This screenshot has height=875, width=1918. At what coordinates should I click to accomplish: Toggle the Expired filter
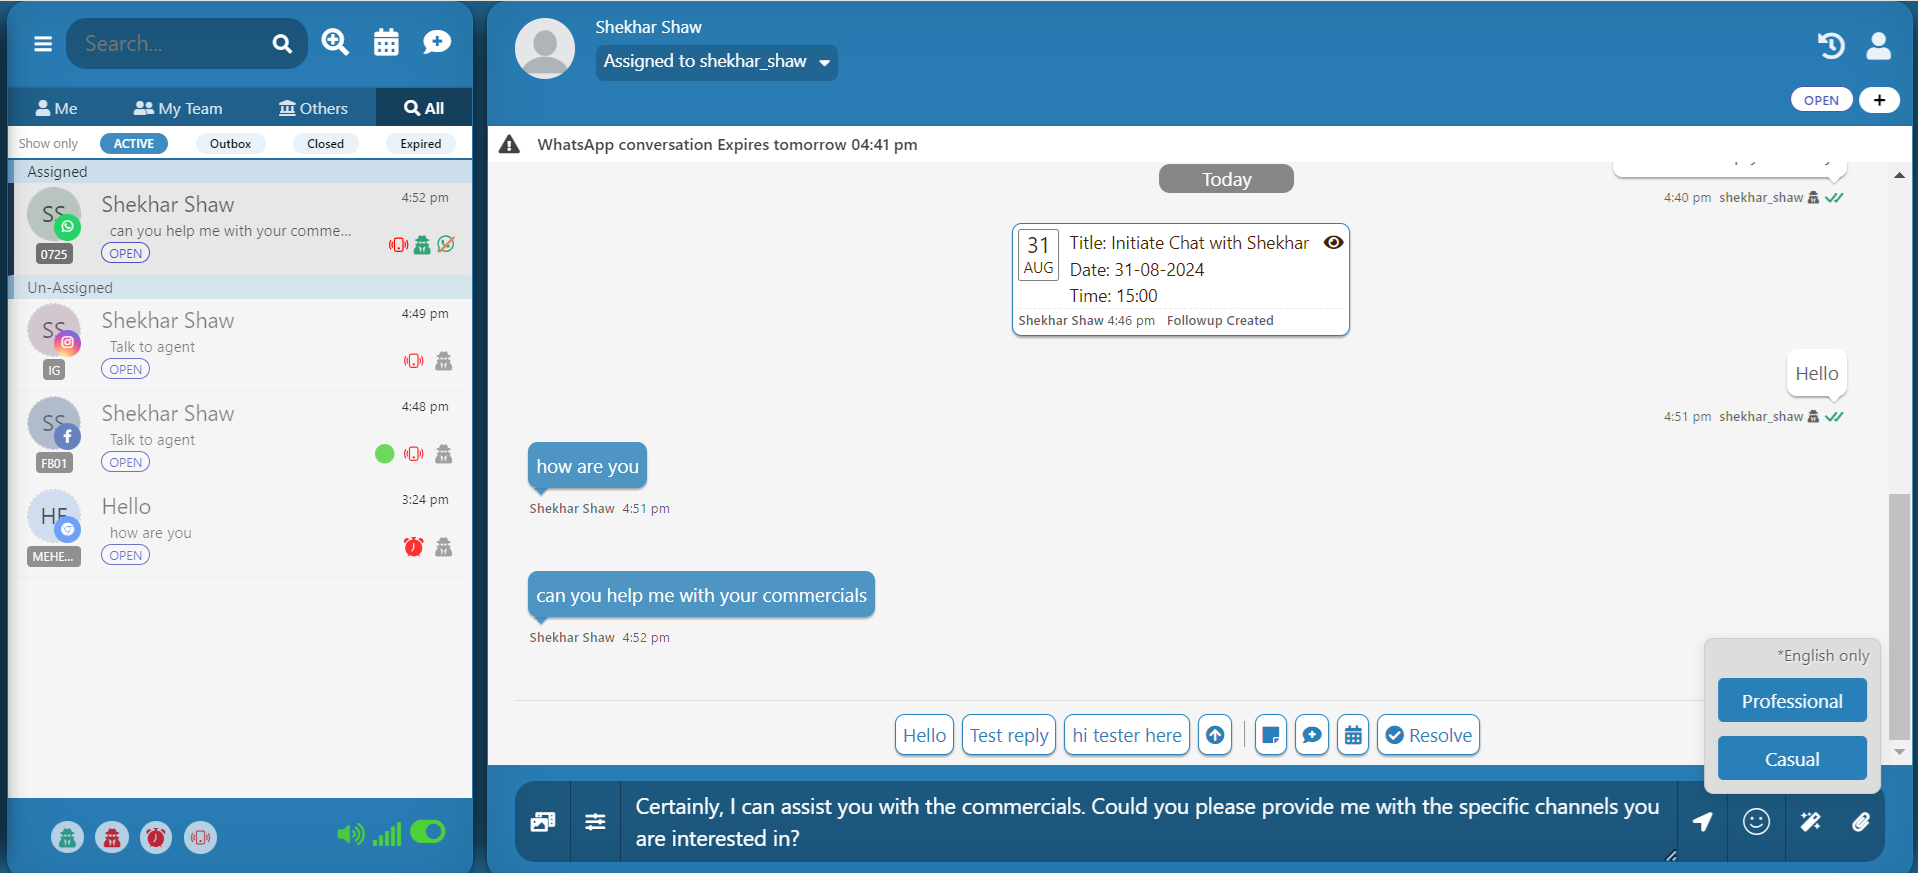tap(421, 144)
